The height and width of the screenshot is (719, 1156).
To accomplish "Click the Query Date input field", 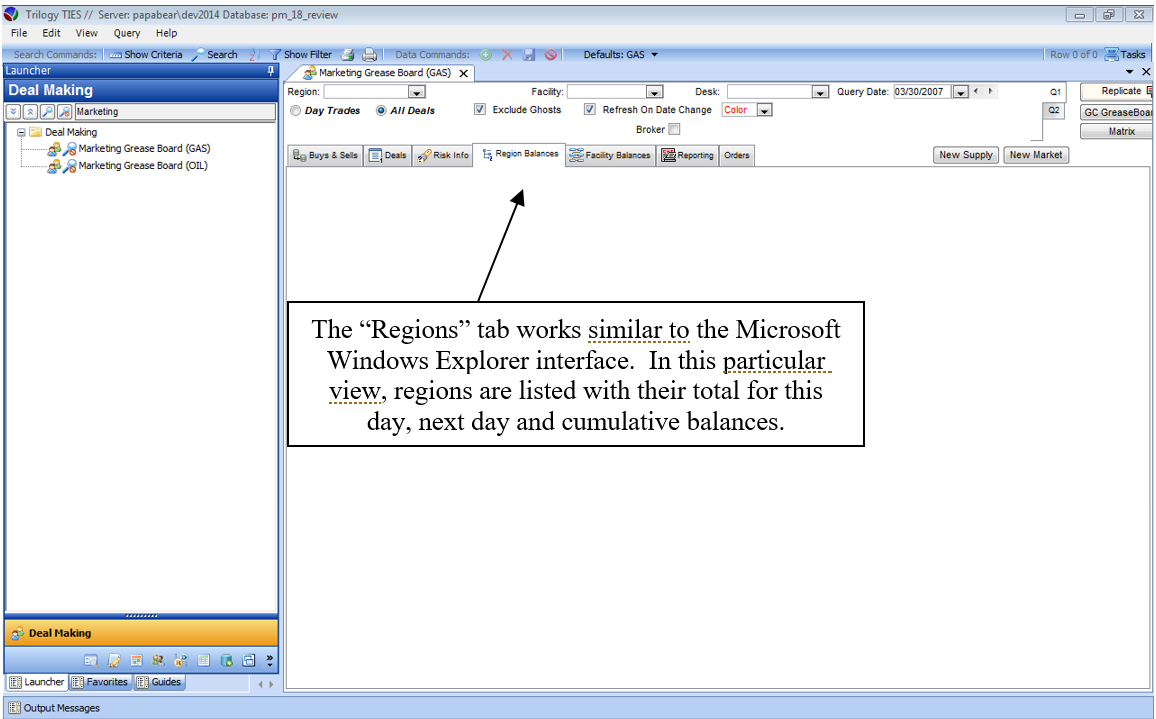I will coord(921,92).
